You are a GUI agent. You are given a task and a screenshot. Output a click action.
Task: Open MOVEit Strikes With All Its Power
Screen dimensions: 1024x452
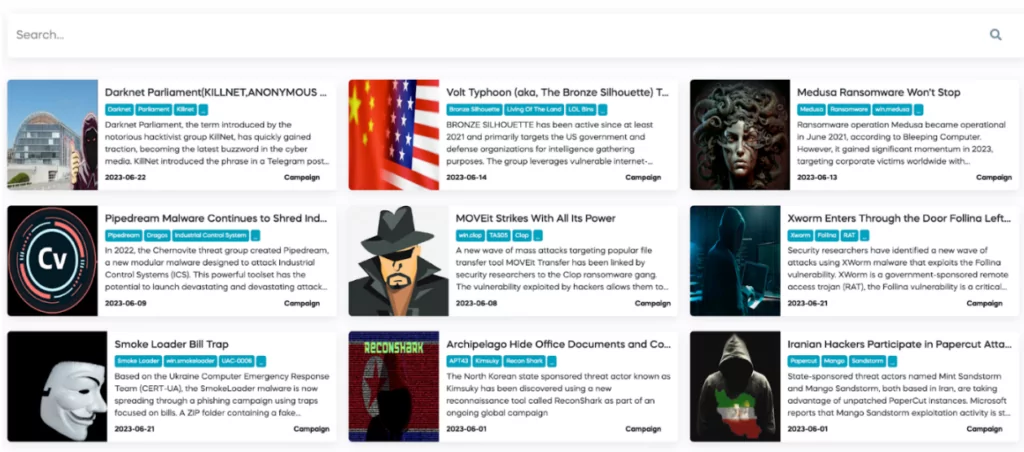[x=536, y=218]
